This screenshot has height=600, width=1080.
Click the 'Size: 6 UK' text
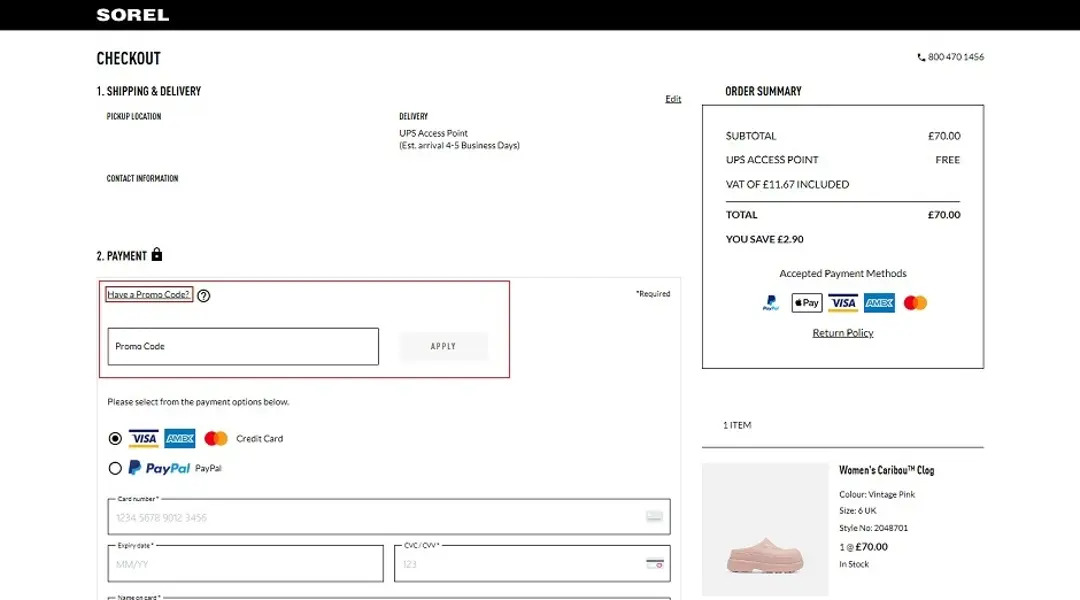click(858, 511)
